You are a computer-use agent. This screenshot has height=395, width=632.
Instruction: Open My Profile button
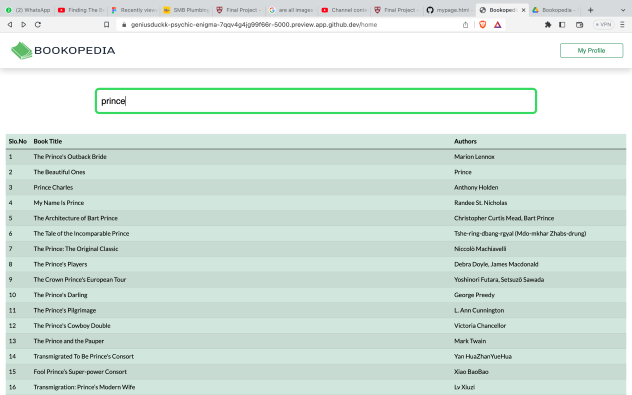pos(591,50)
